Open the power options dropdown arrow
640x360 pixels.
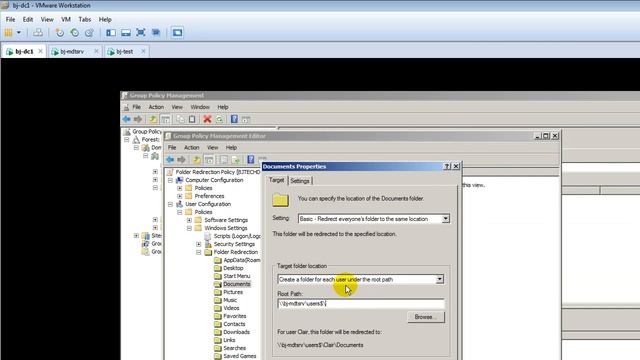(x=18, y=33)
